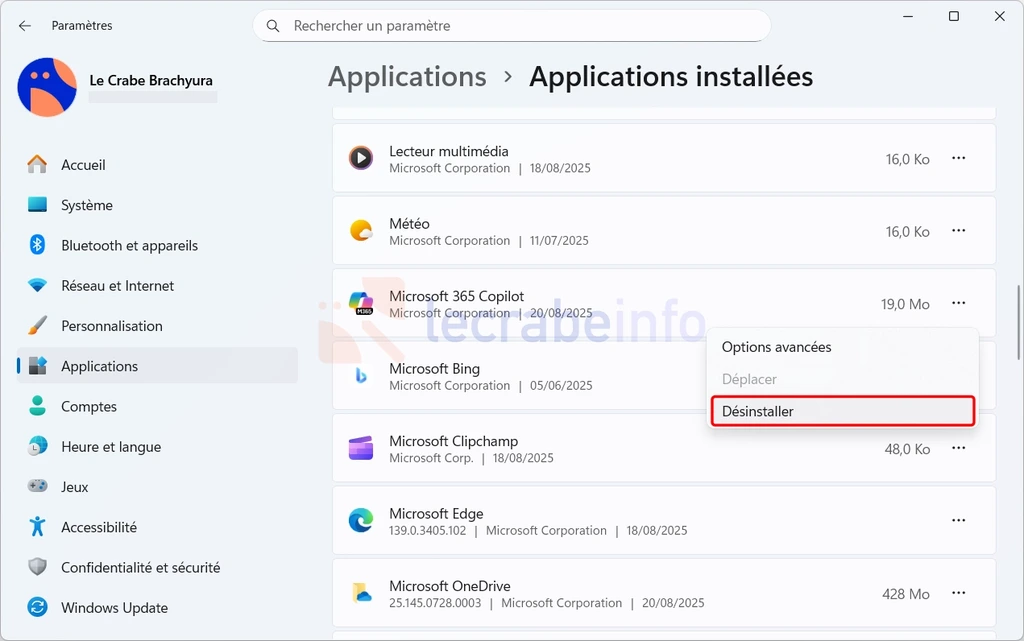Click the Microsoft 365 Copilot icon

click(x=360, y=304)
